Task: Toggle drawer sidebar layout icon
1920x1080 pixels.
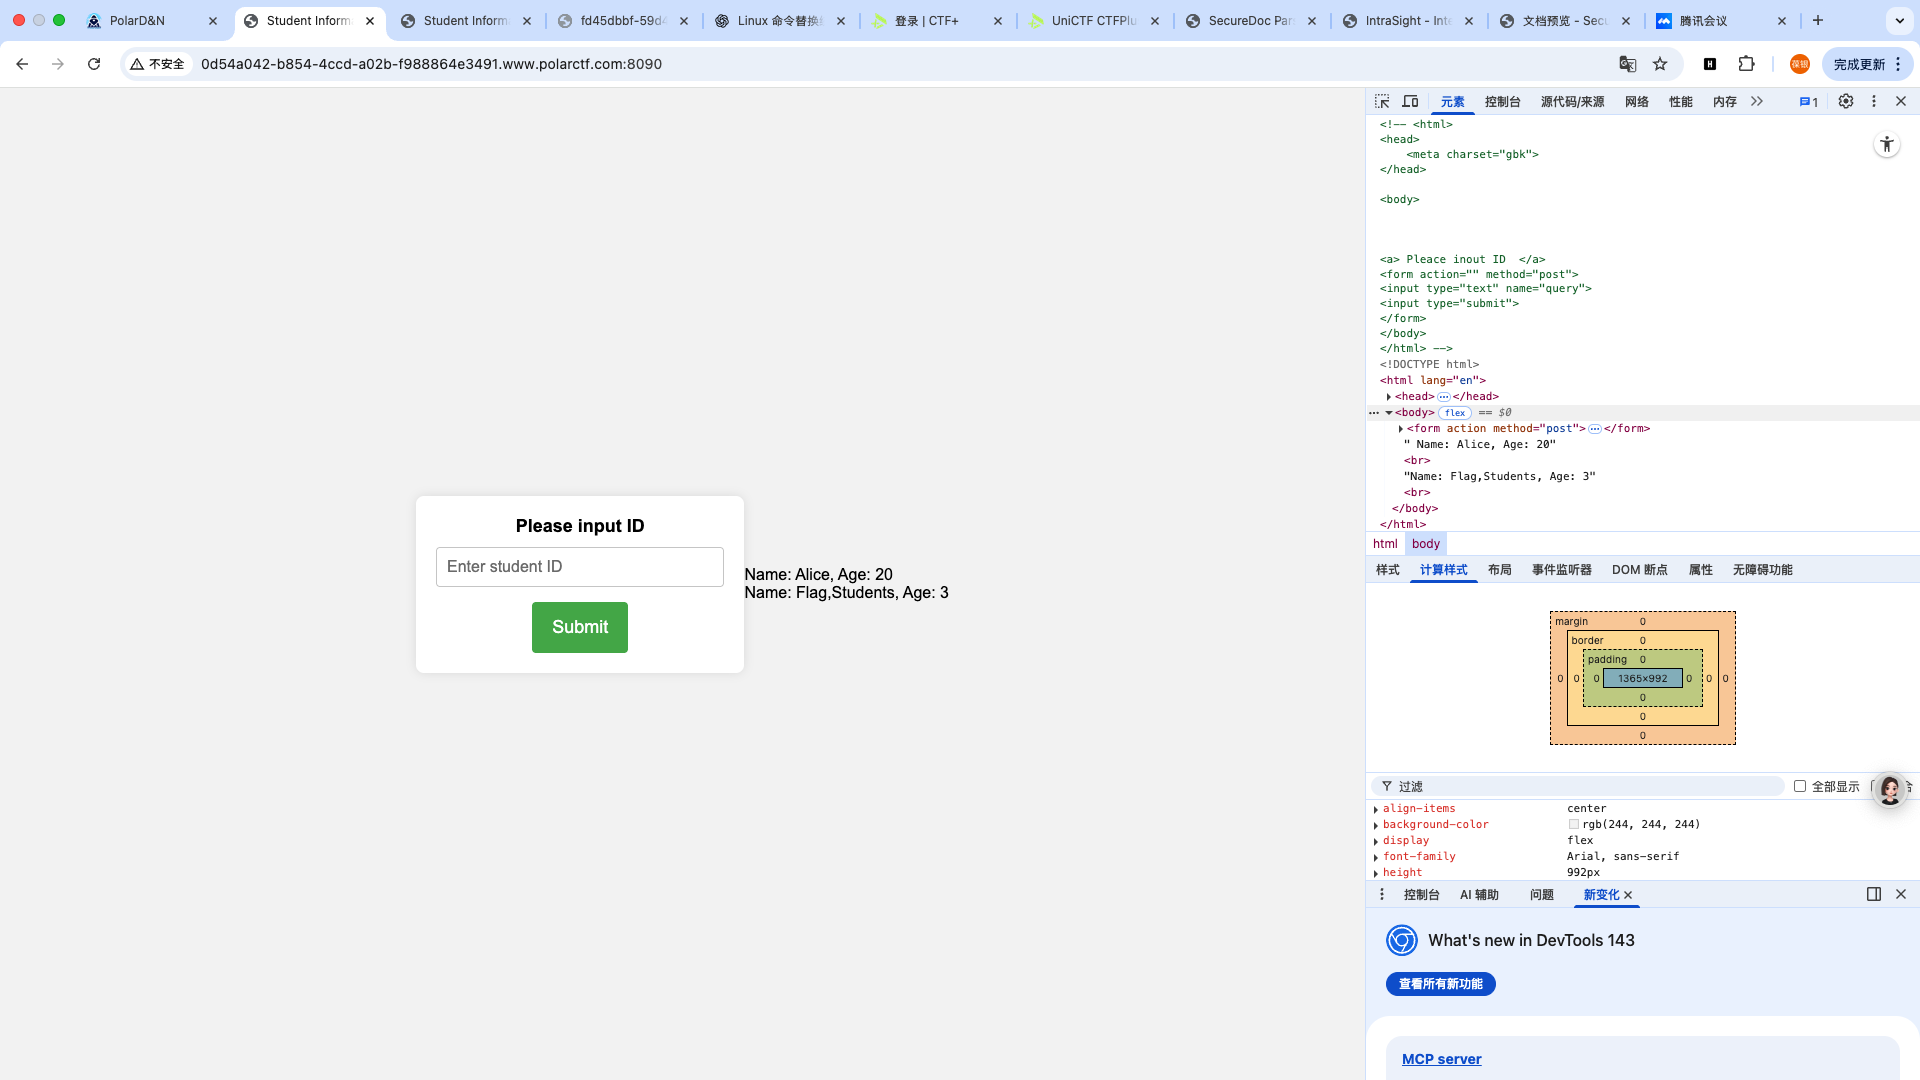Action: pyautogui.click(x=1874, y=894)
